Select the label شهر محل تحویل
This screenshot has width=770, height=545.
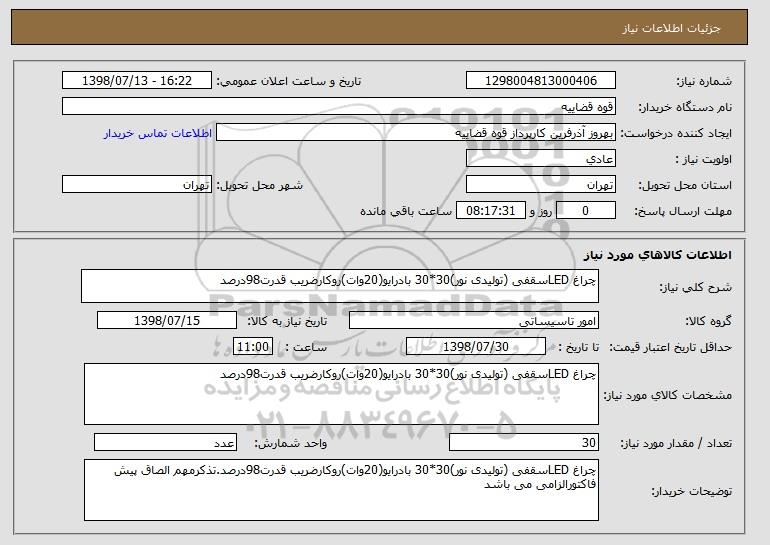[x=260, y=186]
